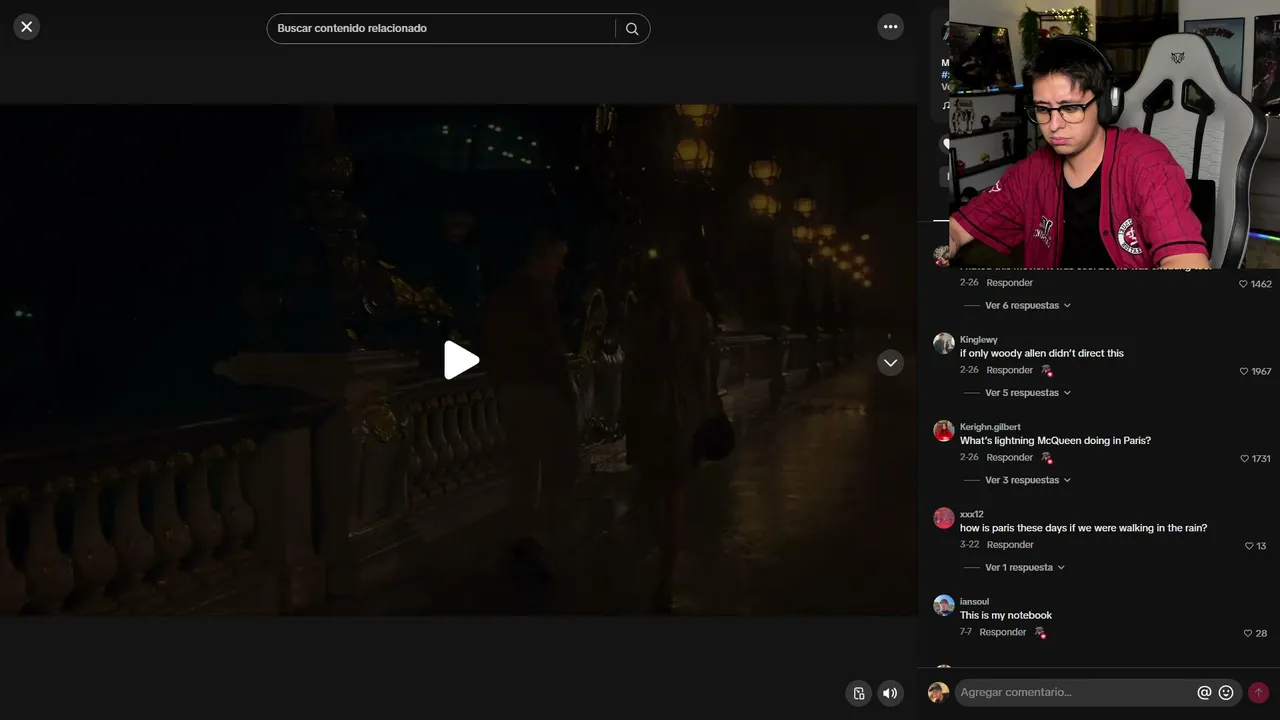Click your profile avatar beside the comment box
The width and height of the screenshot is (1280, 720).
tap(938, 692)
